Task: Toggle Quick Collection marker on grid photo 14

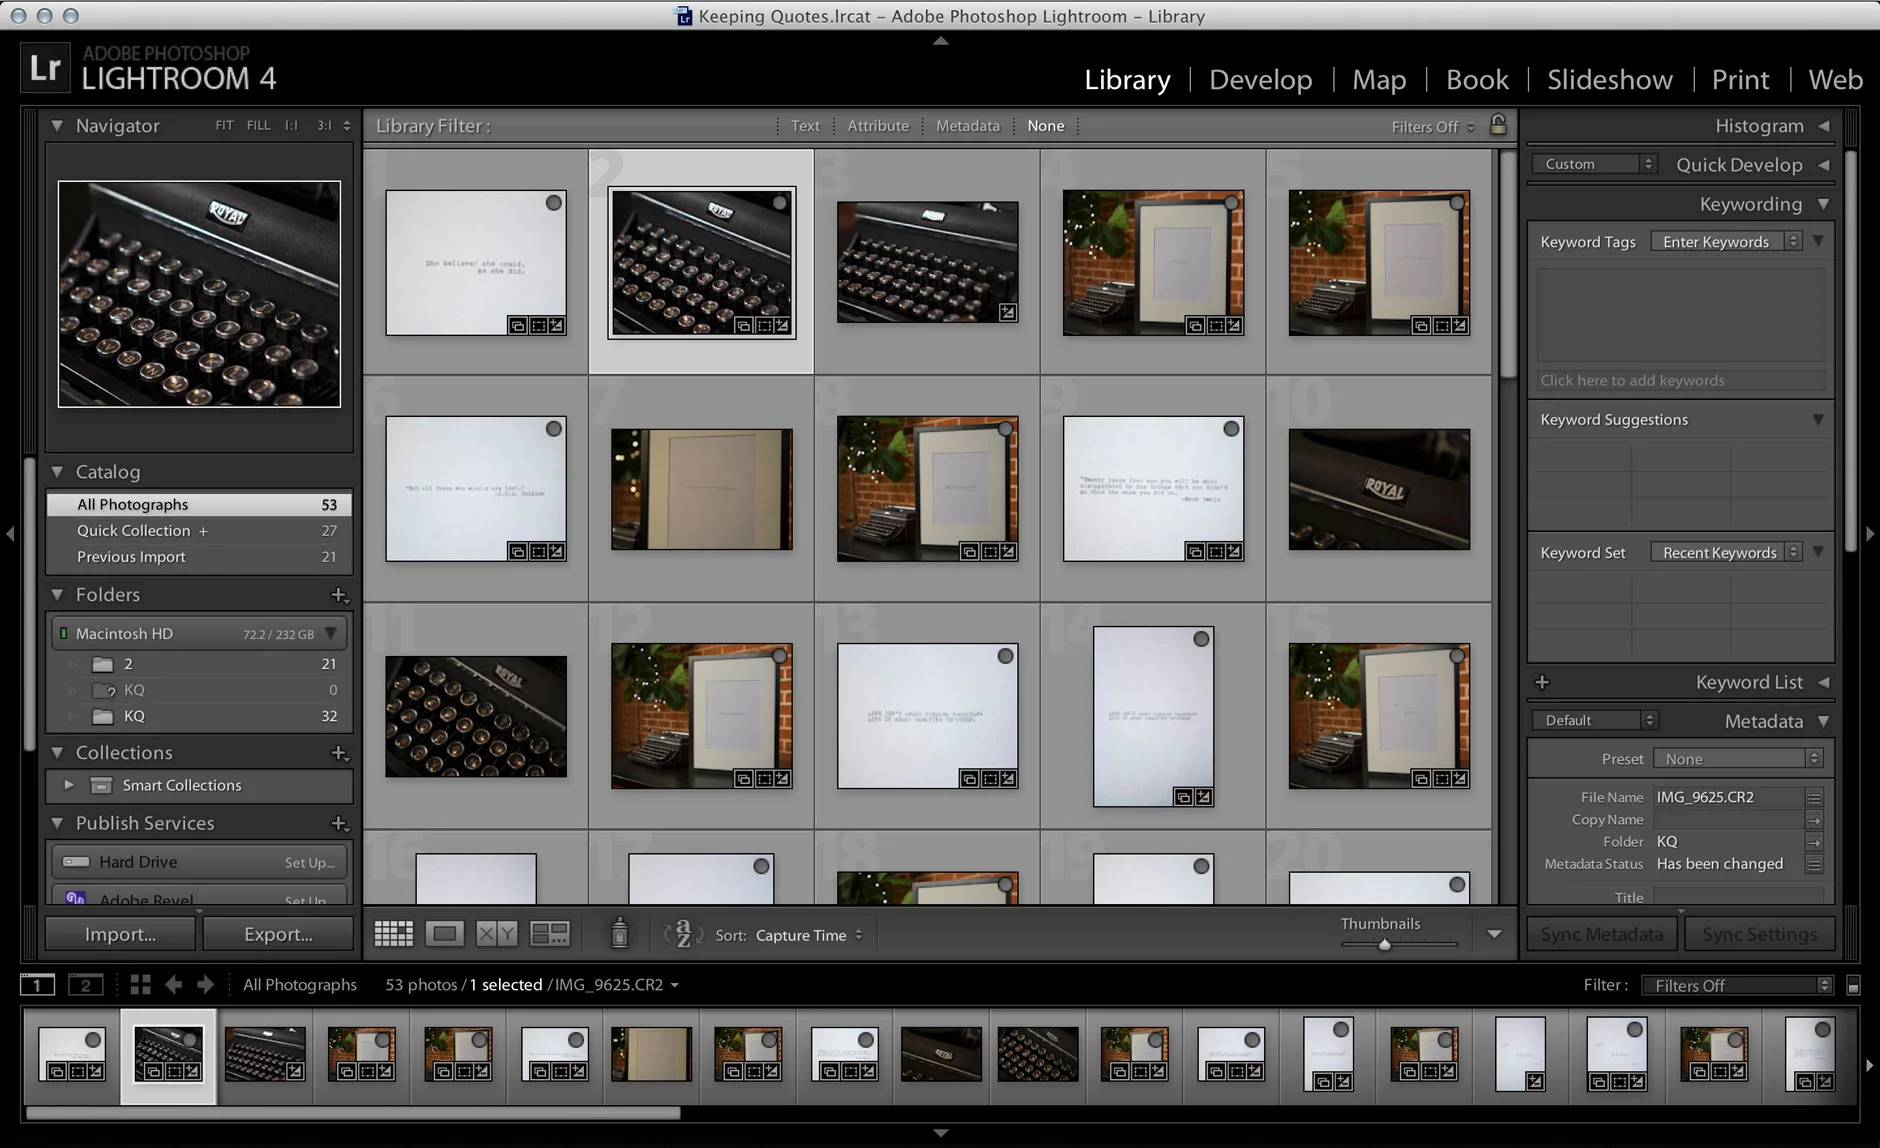Action: [1201, 639]
